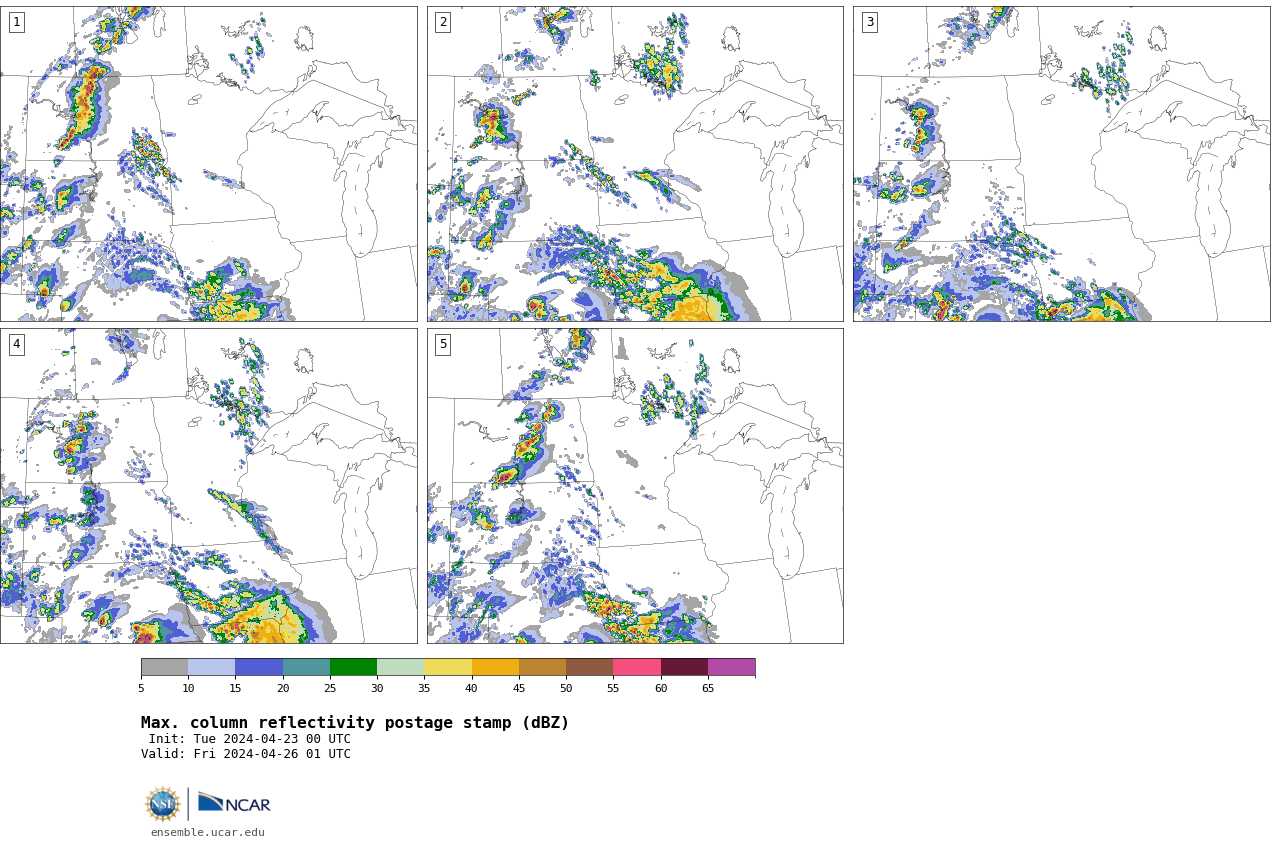Select the gray 5-10 dBZ color swatch
Image resolution: width=1280 pixels, height=844 pixels.
pos(164,667)
